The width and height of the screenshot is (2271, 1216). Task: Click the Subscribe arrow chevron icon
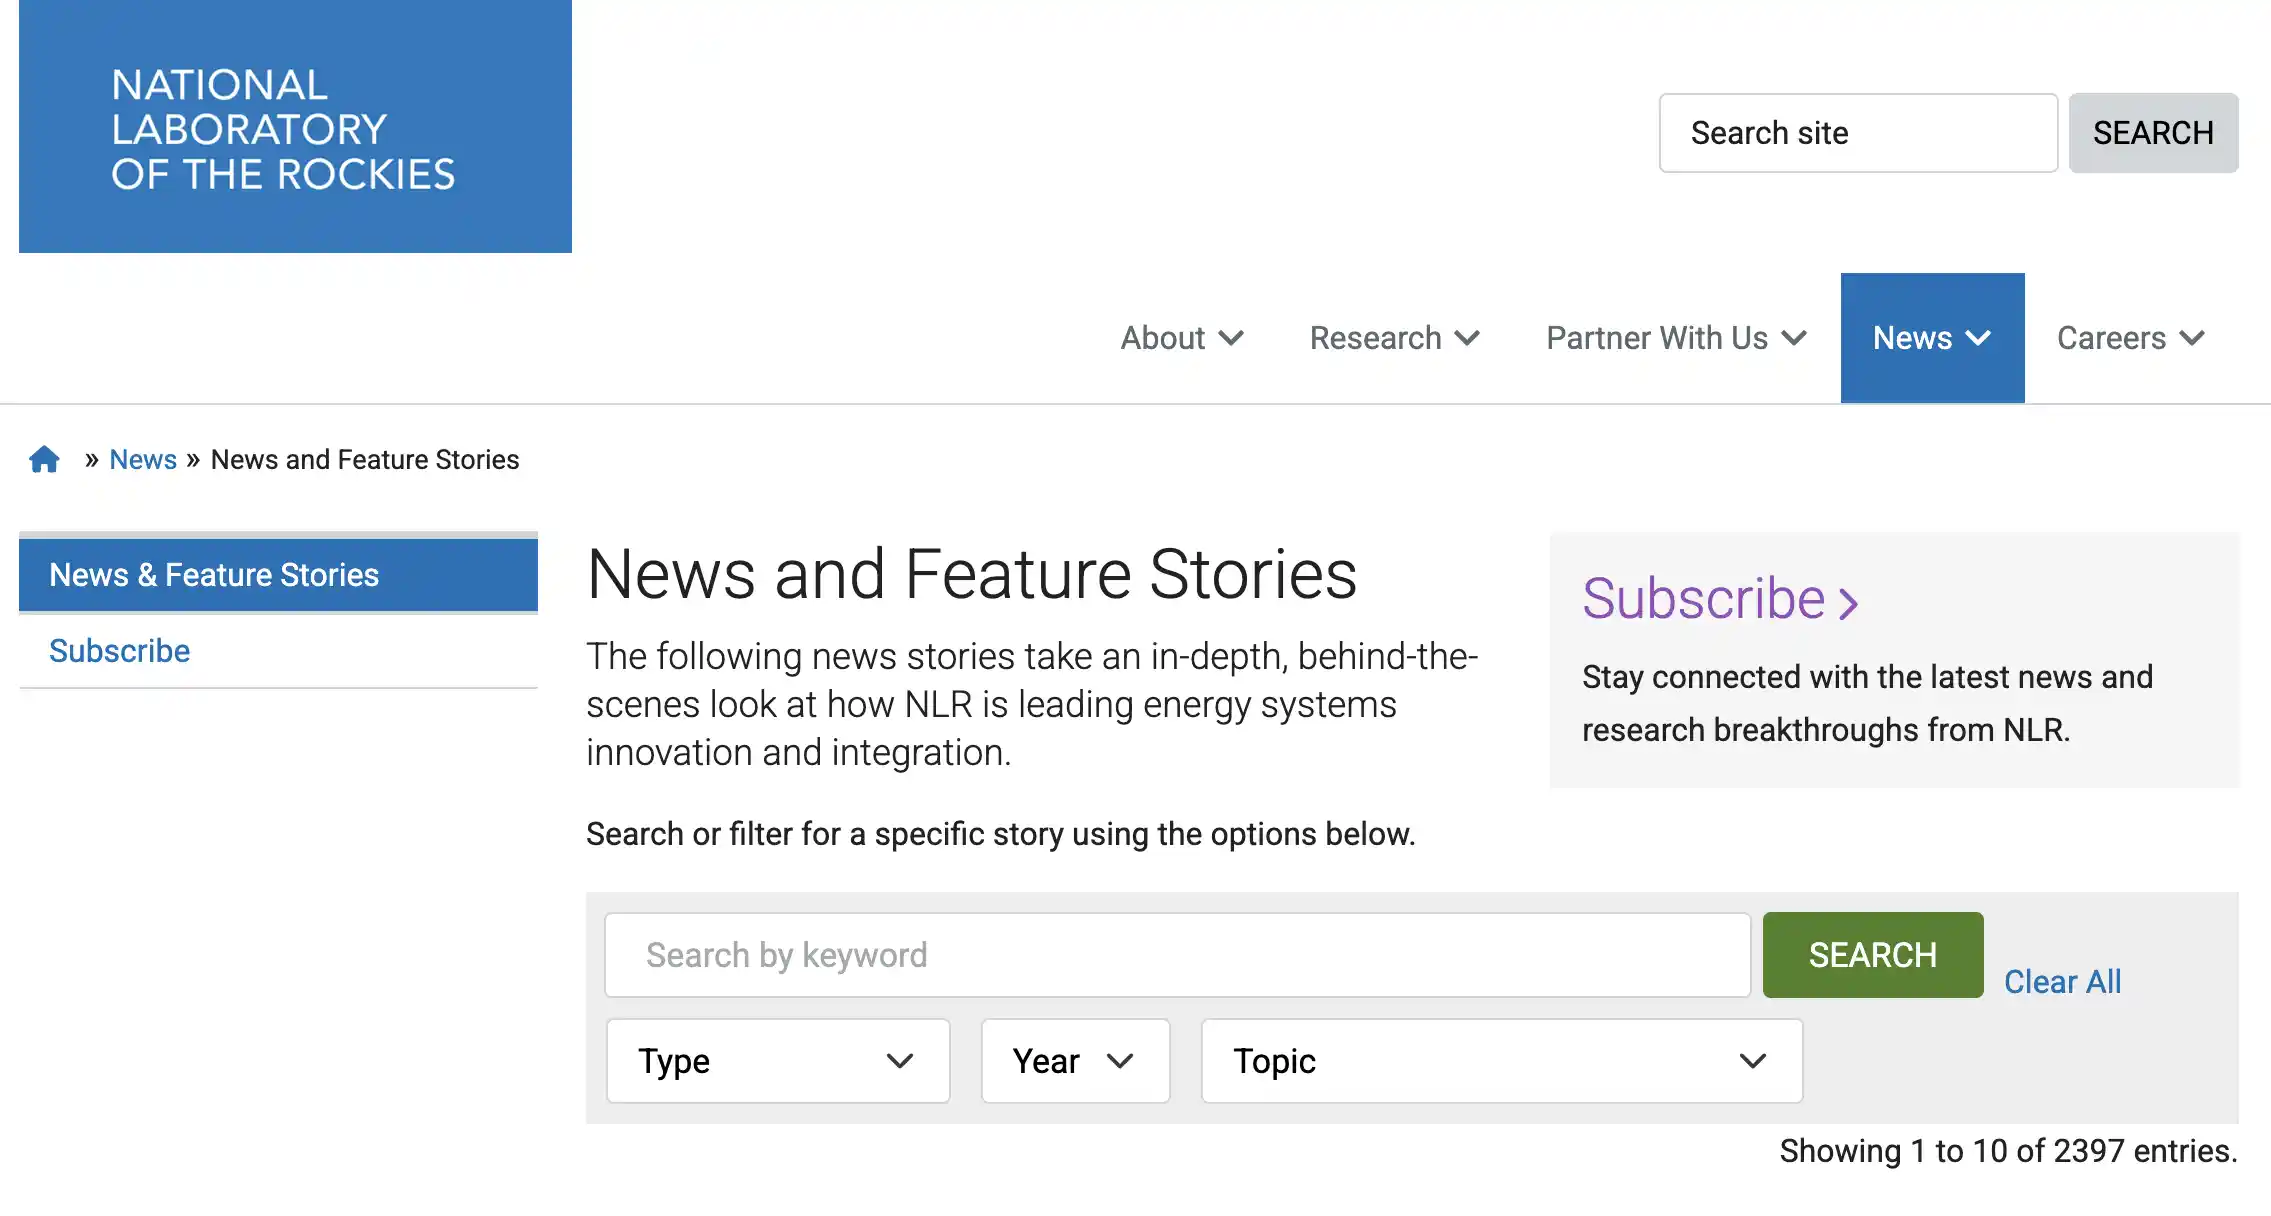tap(1848, 603)
